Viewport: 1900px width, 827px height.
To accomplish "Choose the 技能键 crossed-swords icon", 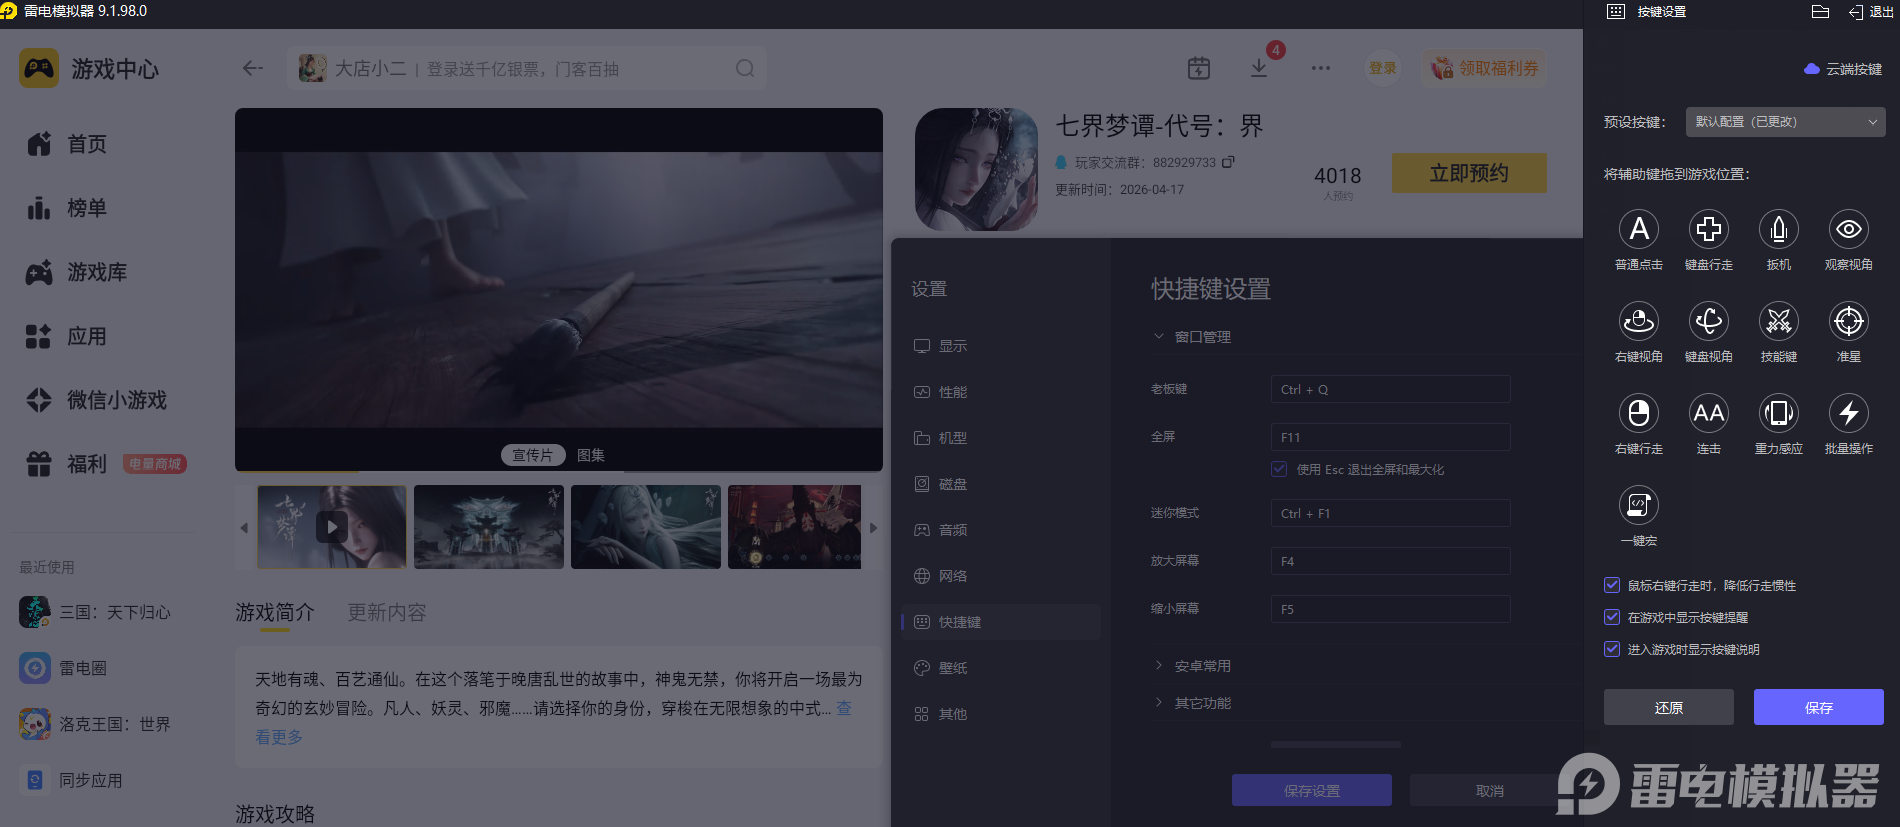I will click(x=1778, y=321).
